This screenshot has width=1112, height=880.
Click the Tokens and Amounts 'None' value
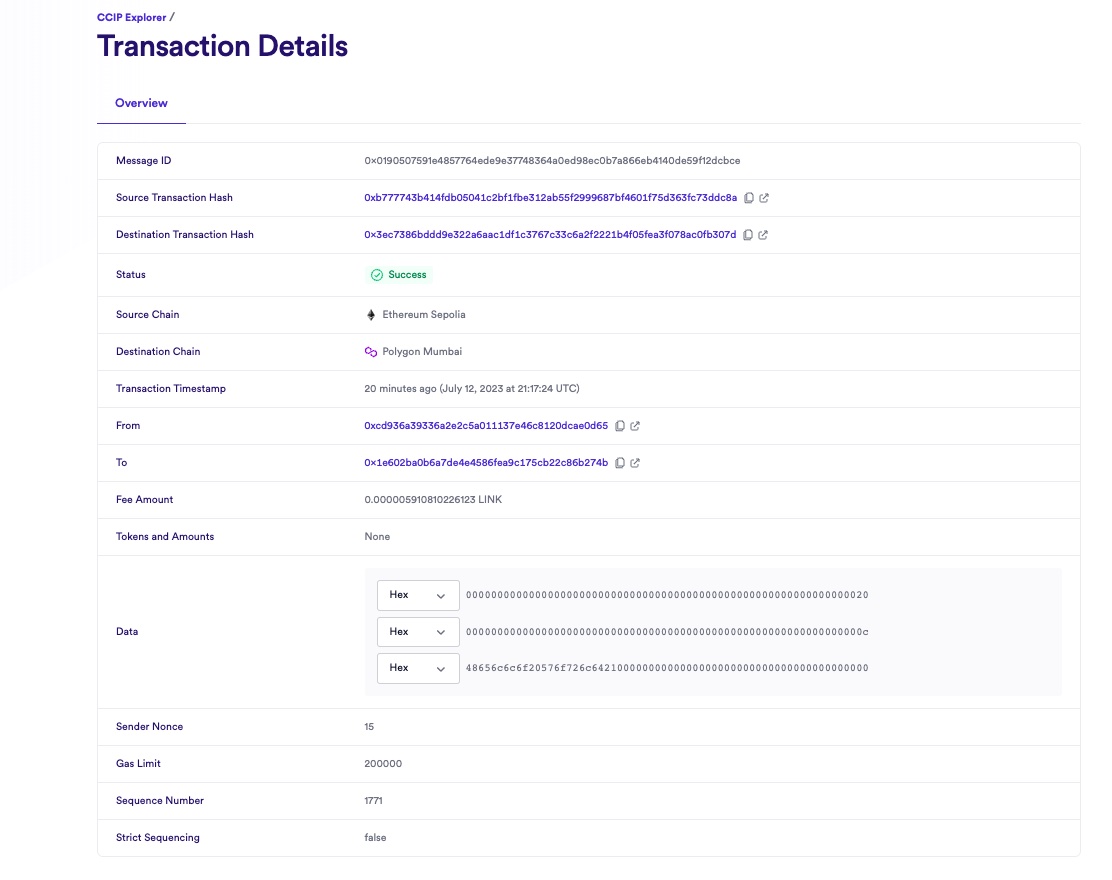tap(377, 537)
